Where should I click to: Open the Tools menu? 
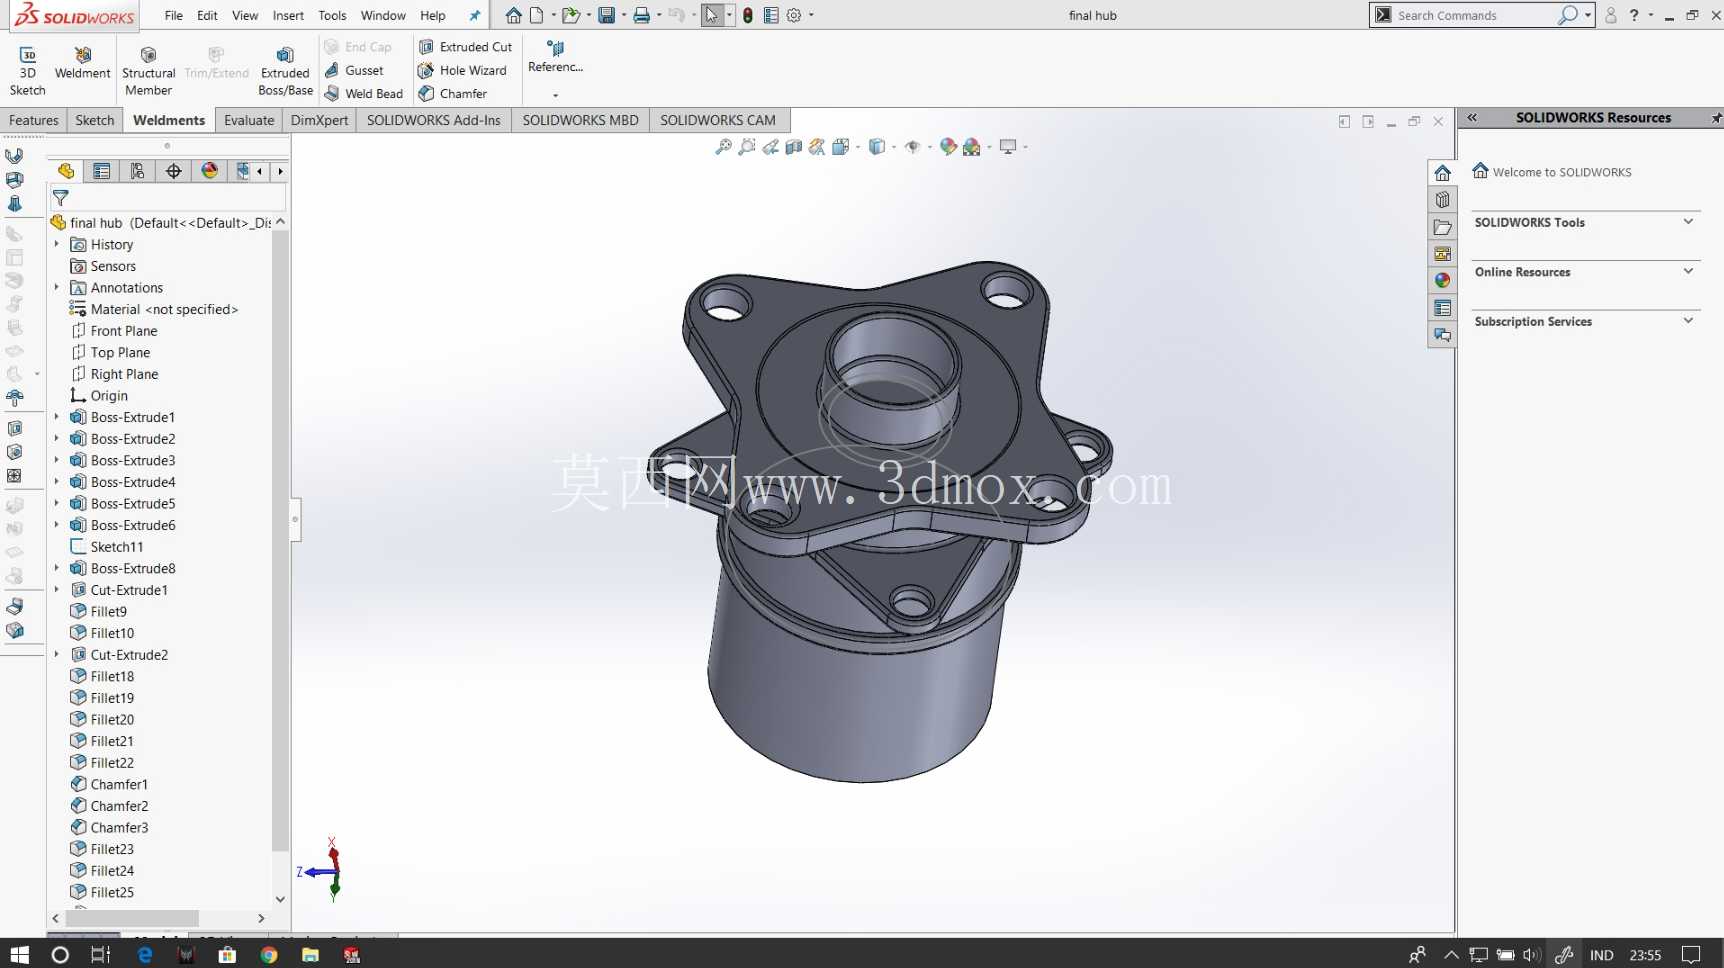[332, 15]
